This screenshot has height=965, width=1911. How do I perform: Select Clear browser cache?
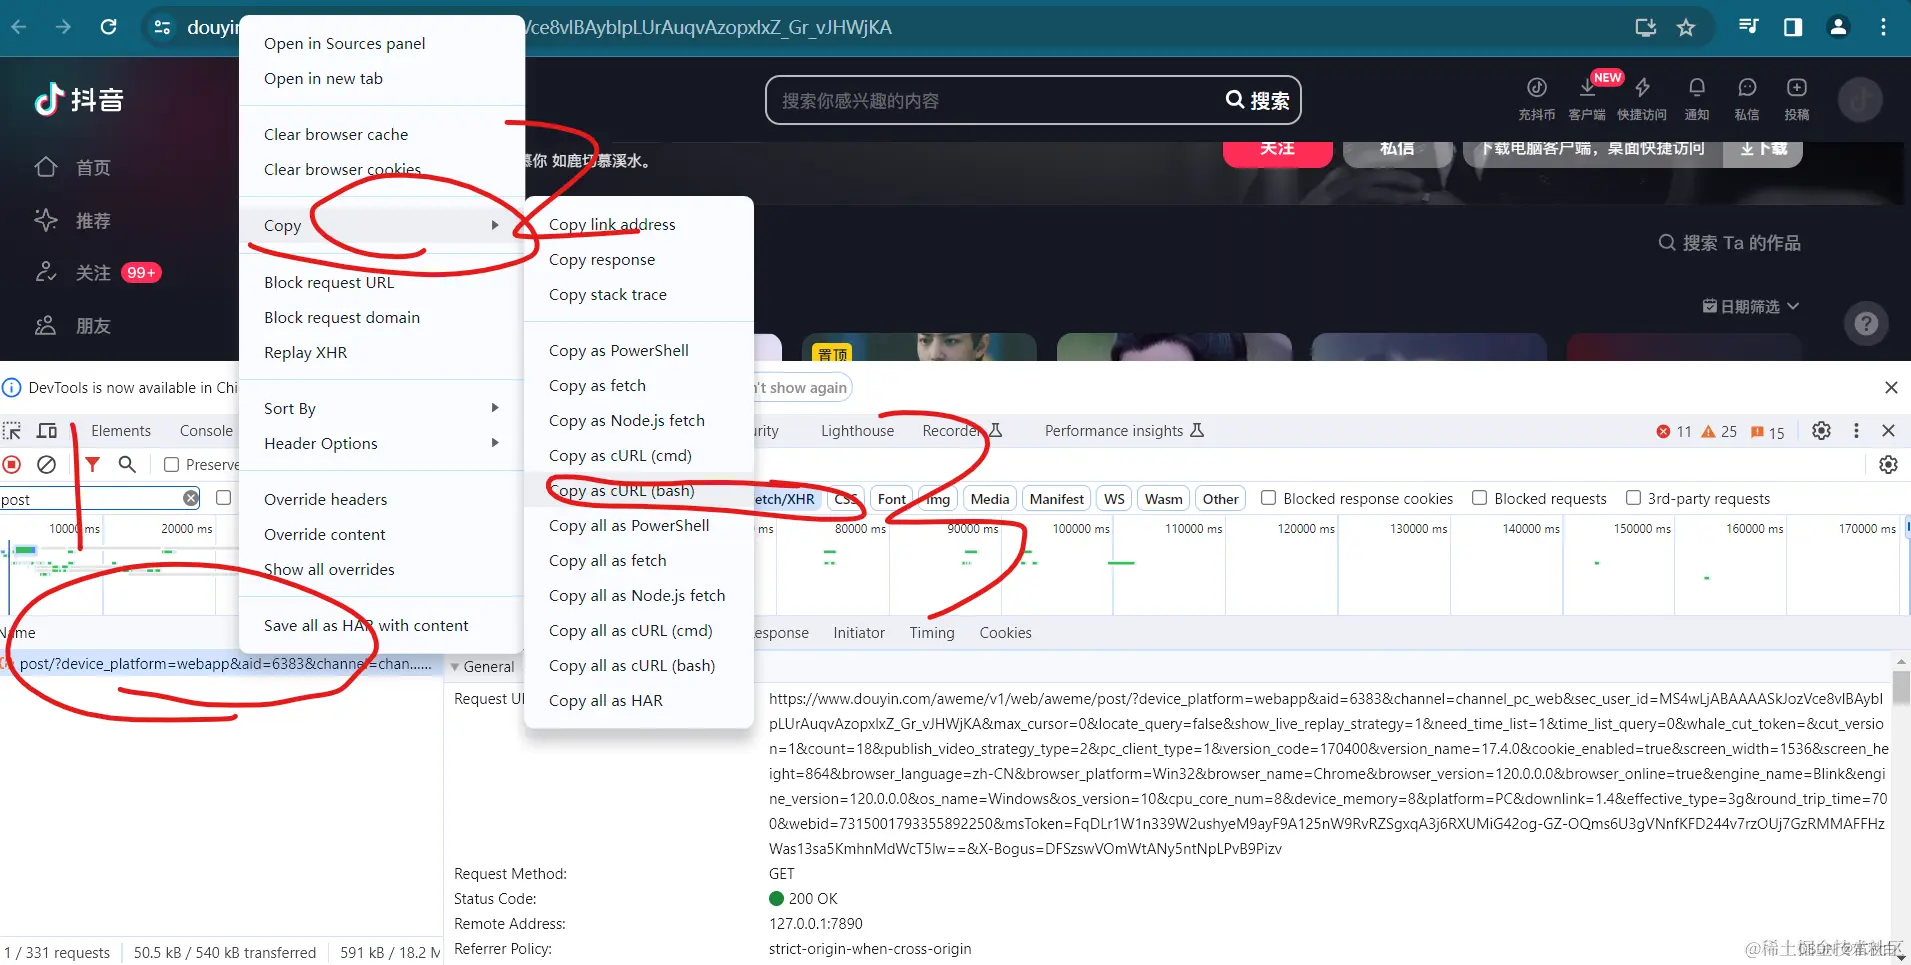(381, 134)
